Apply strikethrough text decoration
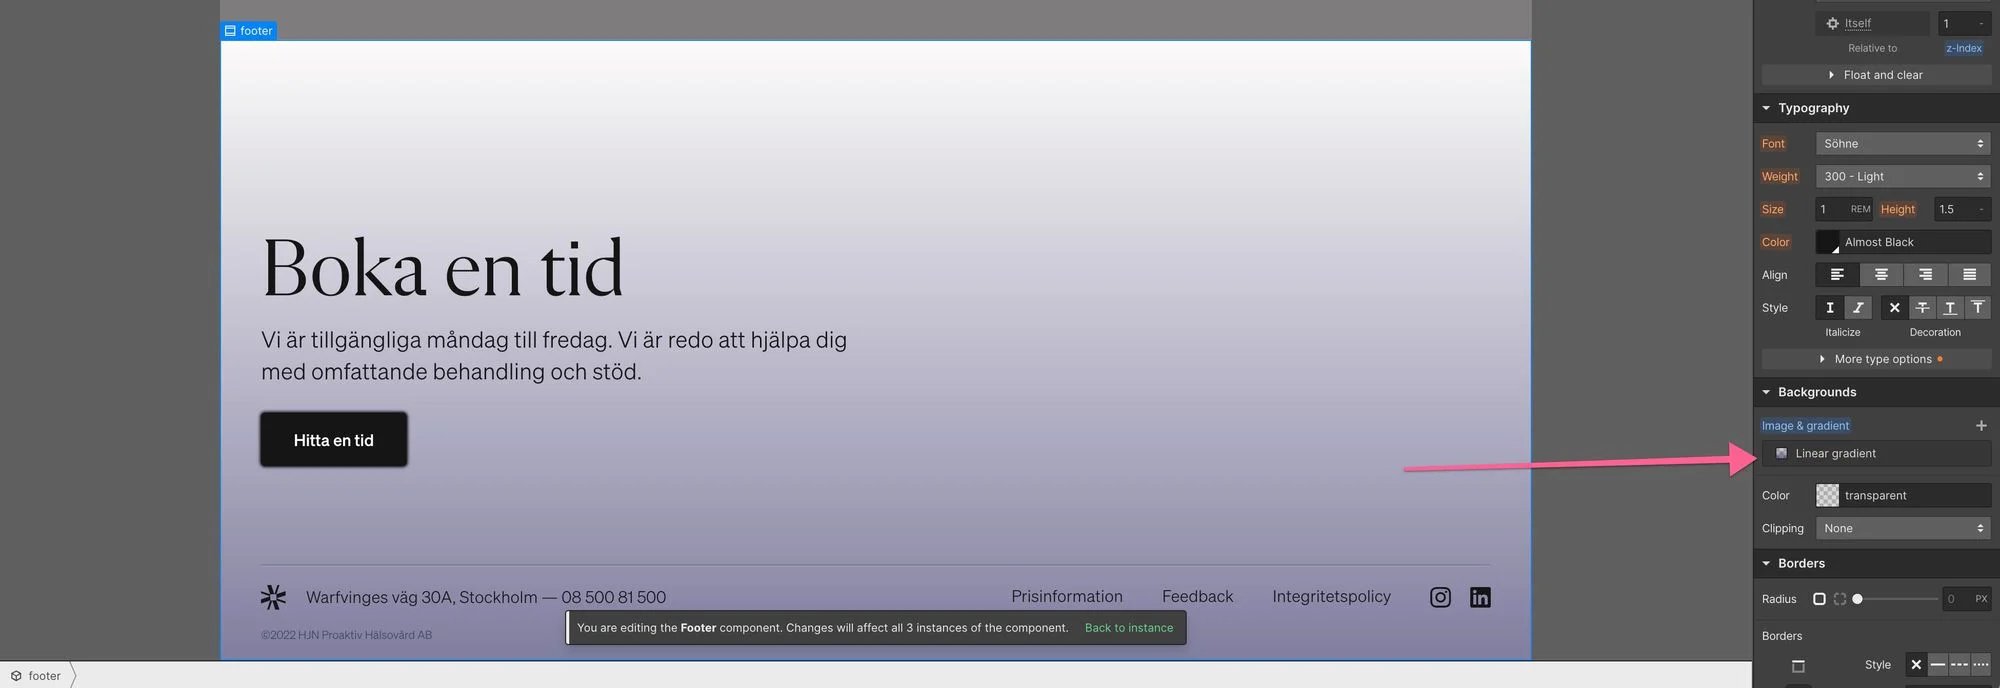The image size is (2000, 688). click(x=1922, y=308)
